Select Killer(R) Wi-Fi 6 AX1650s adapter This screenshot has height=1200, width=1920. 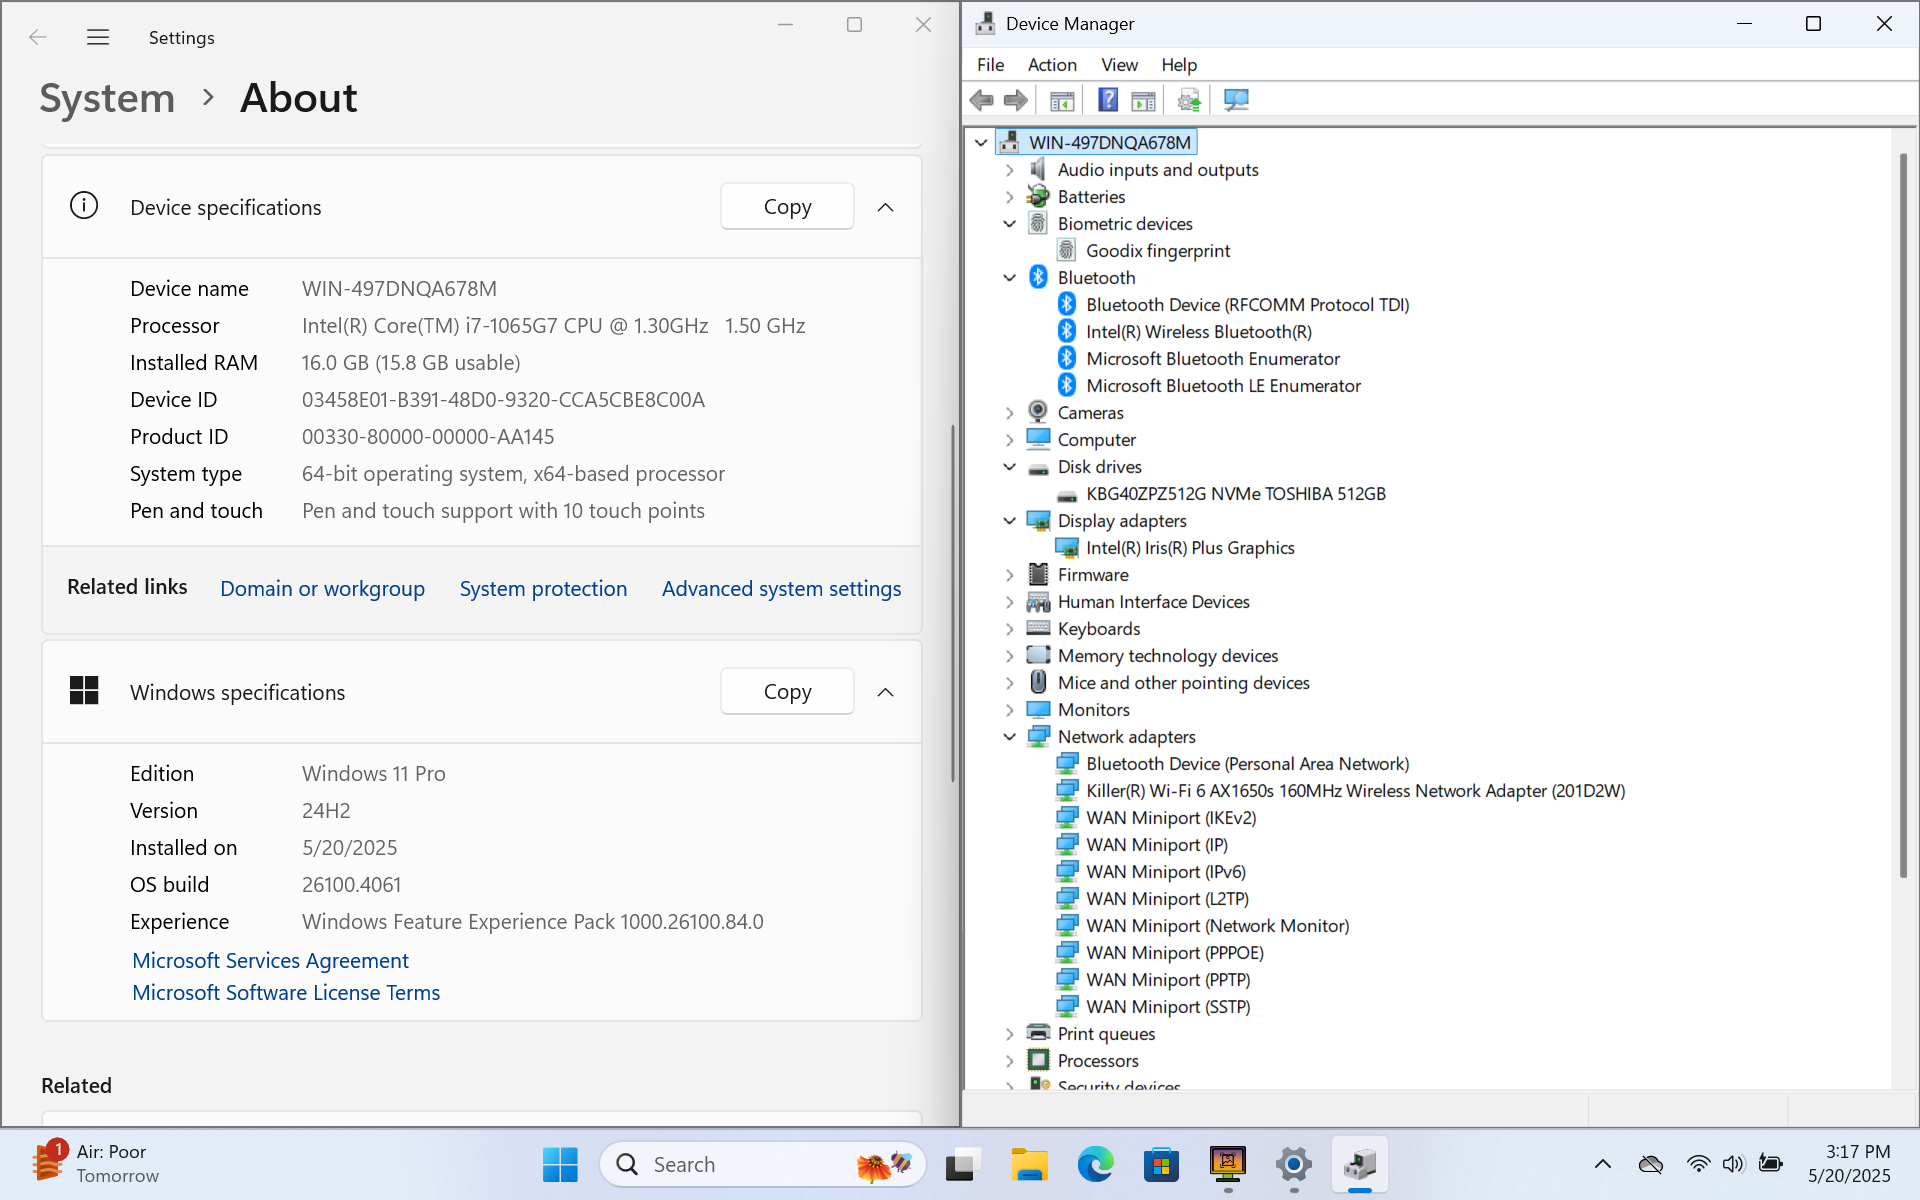pos(1355,791)
